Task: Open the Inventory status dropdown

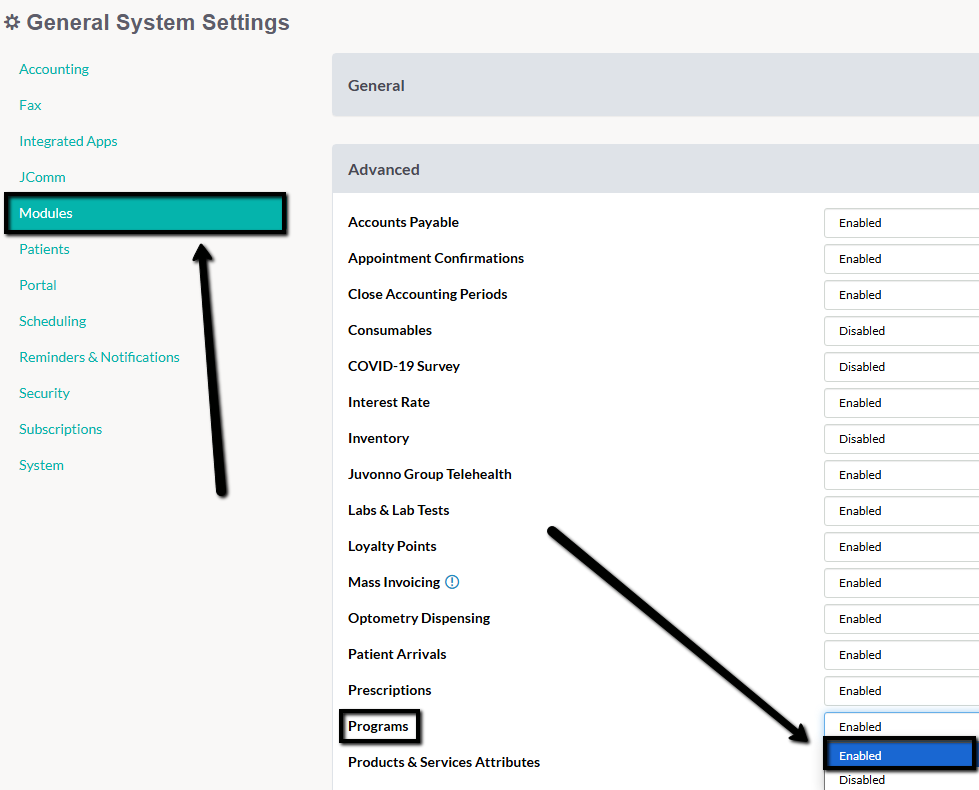Action: click(900, 439)
